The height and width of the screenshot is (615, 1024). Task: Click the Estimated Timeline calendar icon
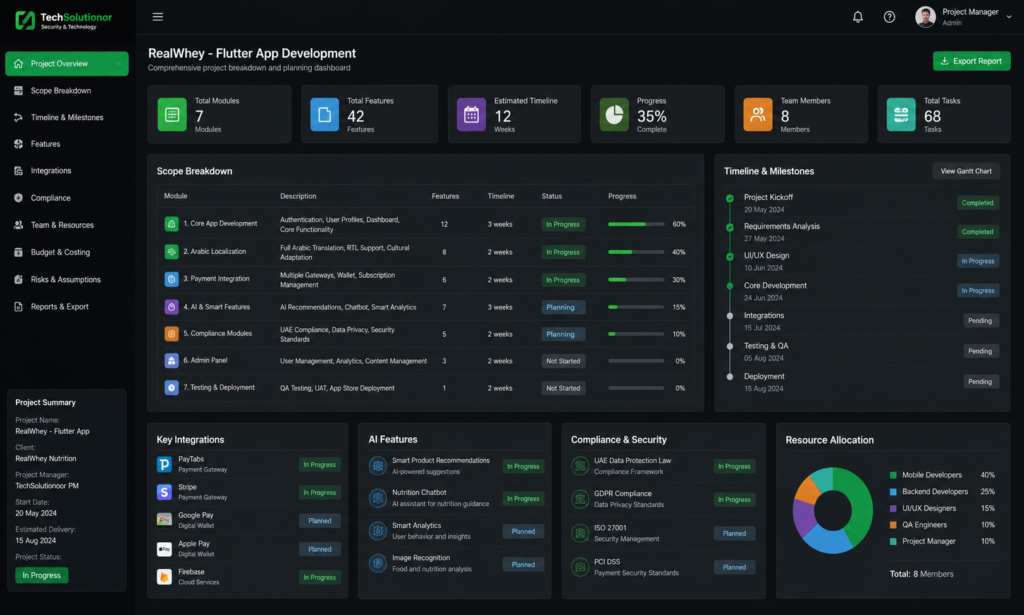coord(471,115)
